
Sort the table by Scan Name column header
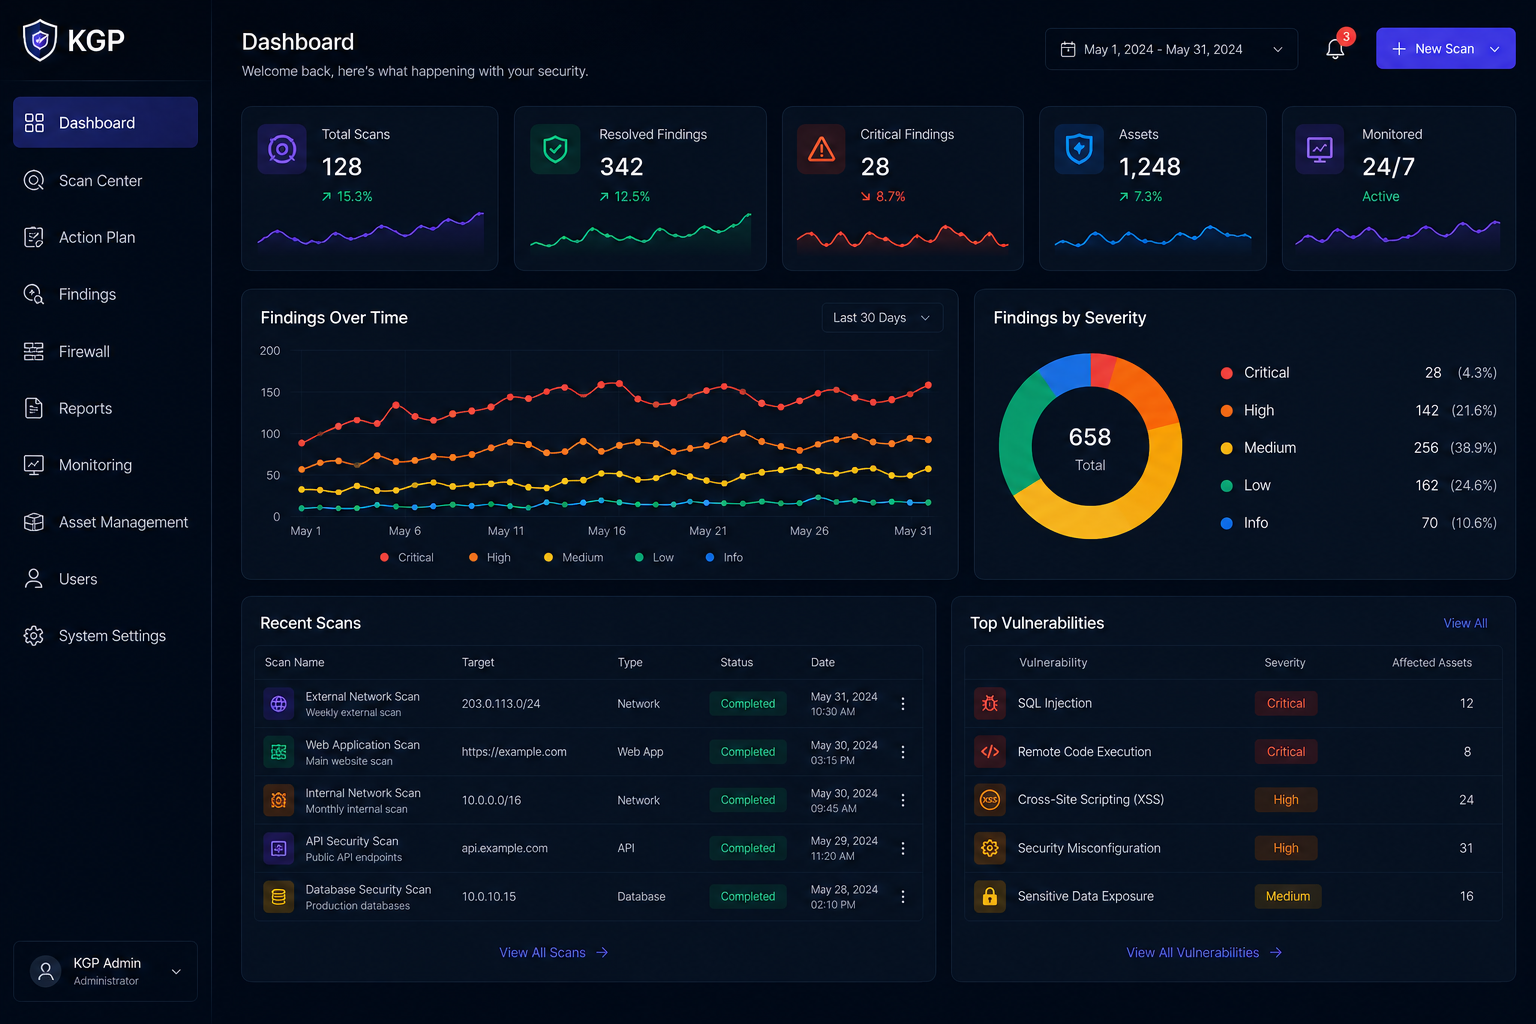click(x=295, y=663)
